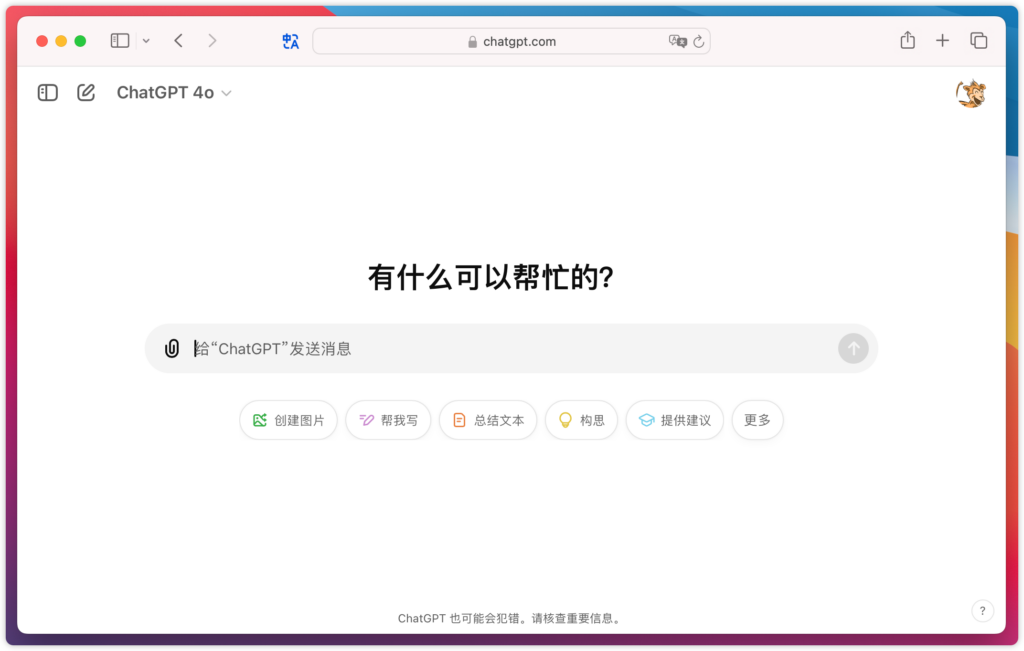1024x651 pixels.
Task: Open the user profile avatar menu
Action: click(x=970, y=94)
